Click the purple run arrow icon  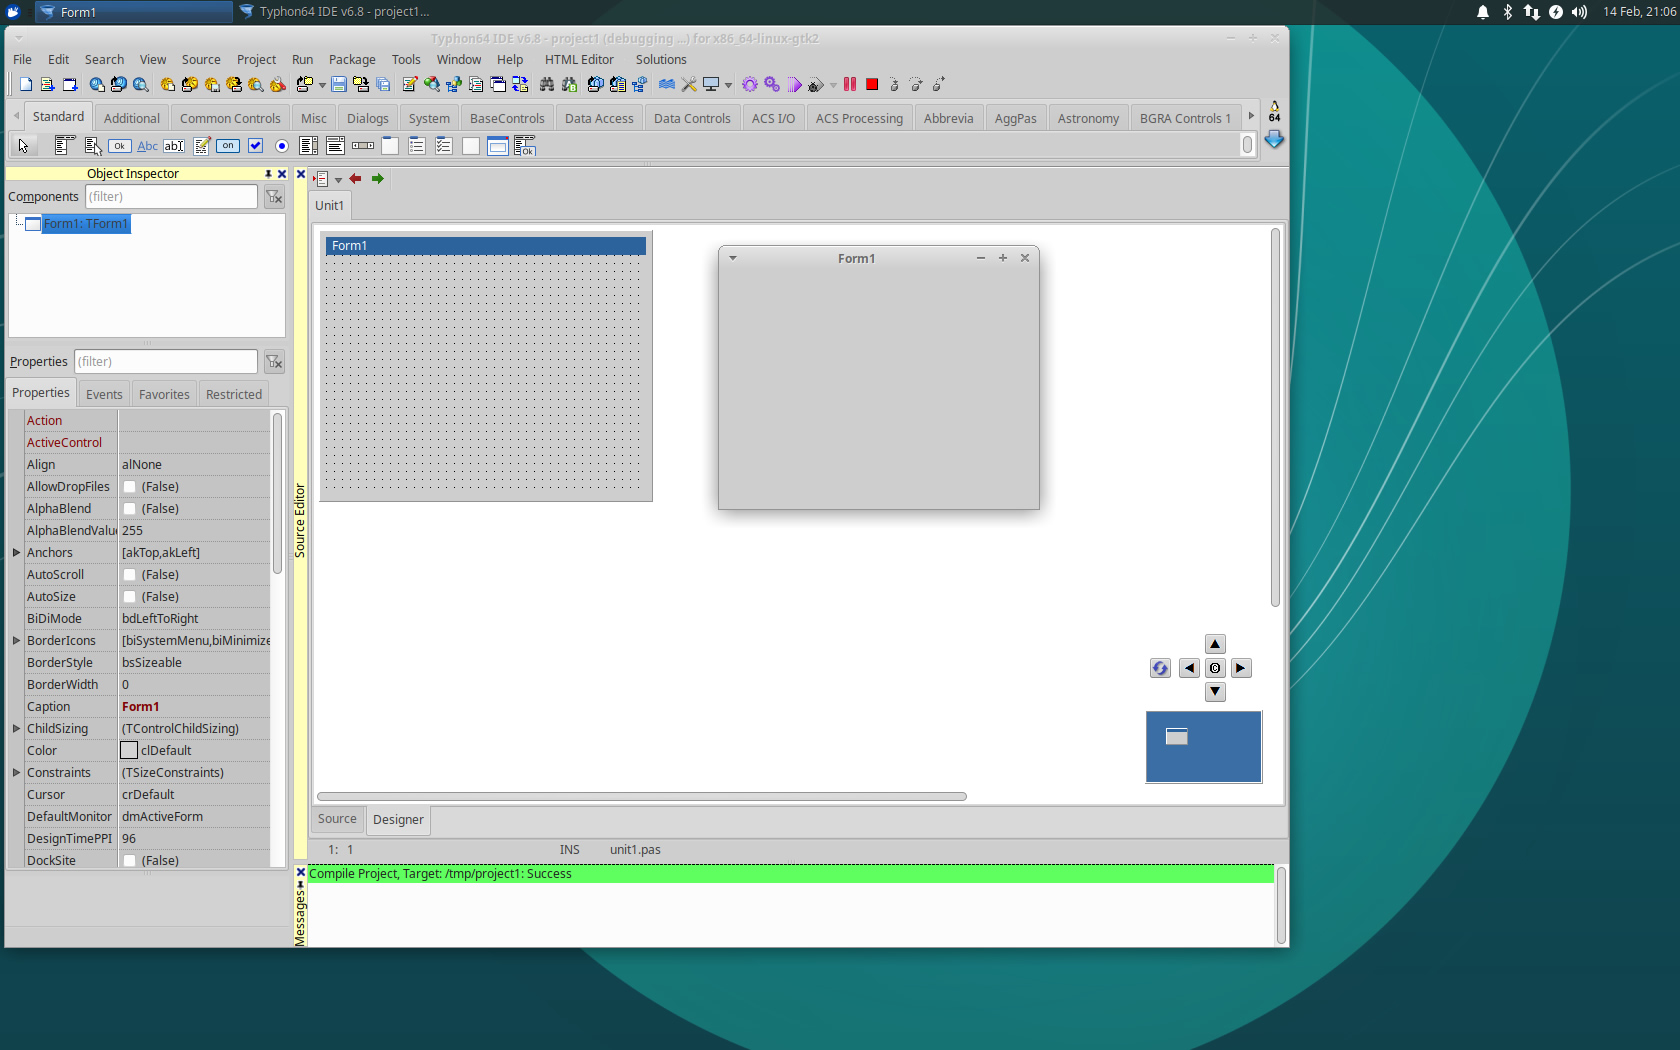click(x=794, y=85)
